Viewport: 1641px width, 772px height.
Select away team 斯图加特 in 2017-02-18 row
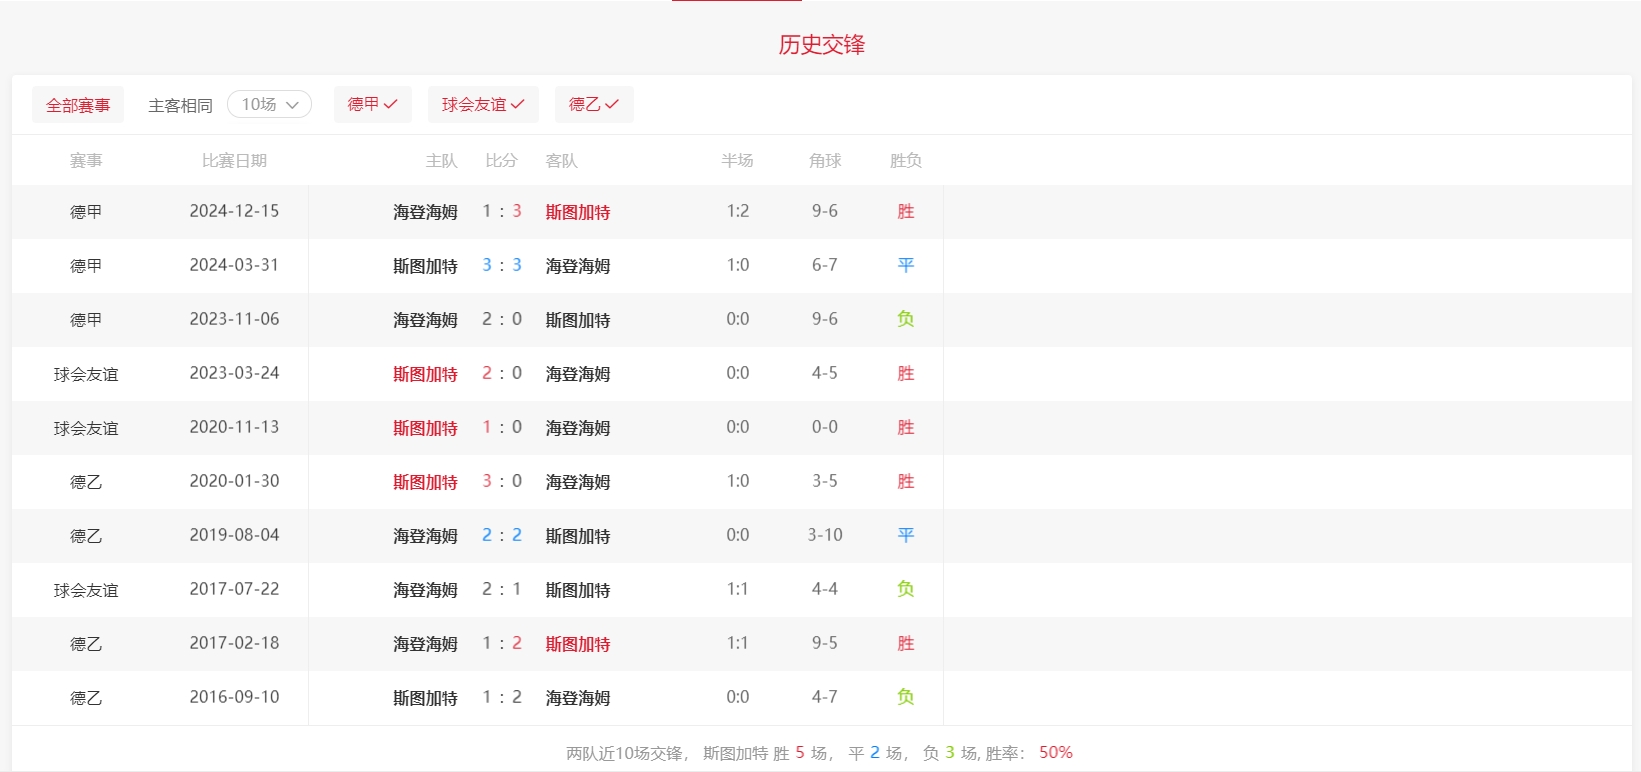578,644
